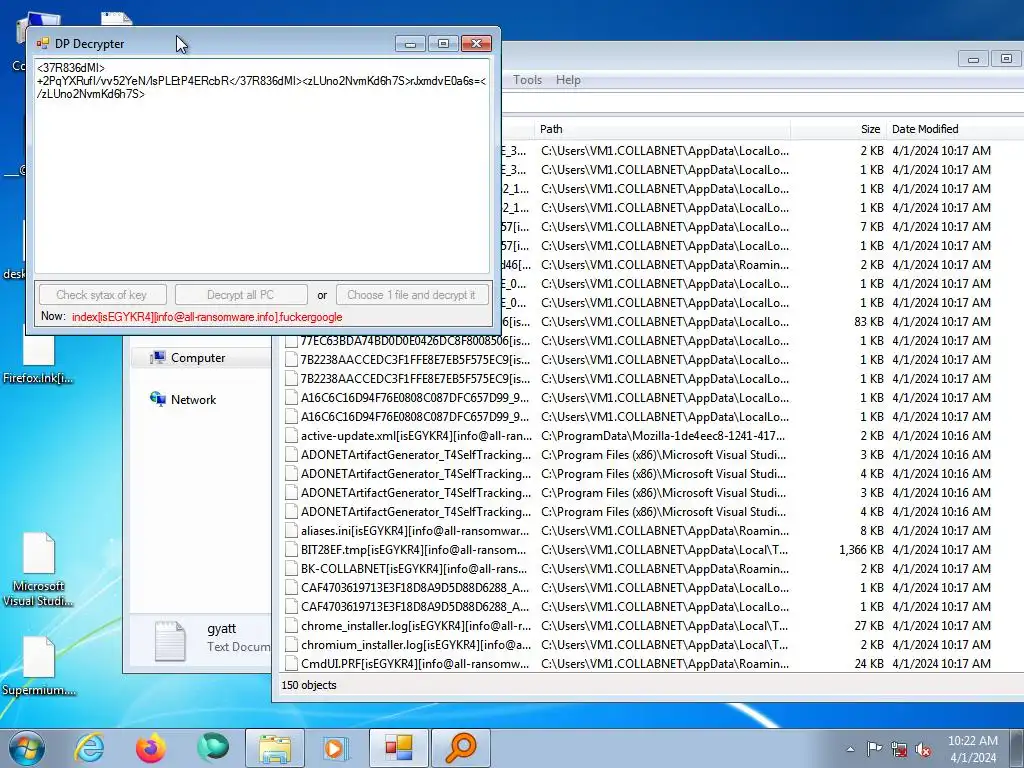
Task: Show hidden icons arrow in system tray
Action: [850, 749]
